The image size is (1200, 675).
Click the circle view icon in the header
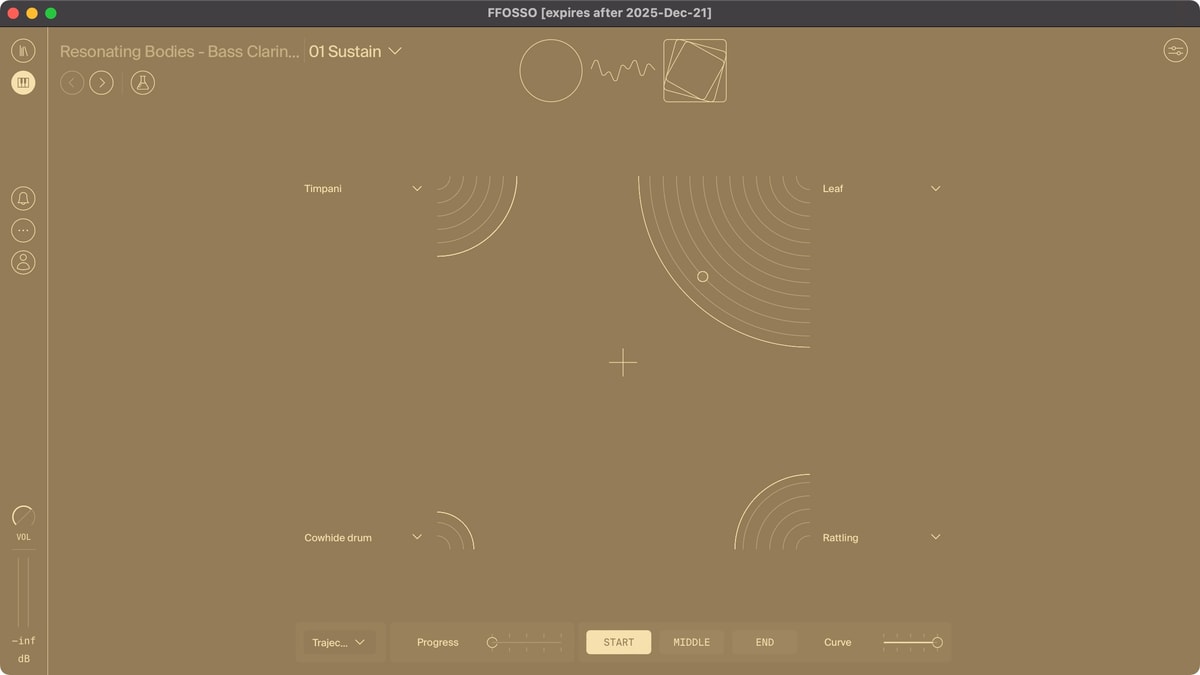coord(550,70)
